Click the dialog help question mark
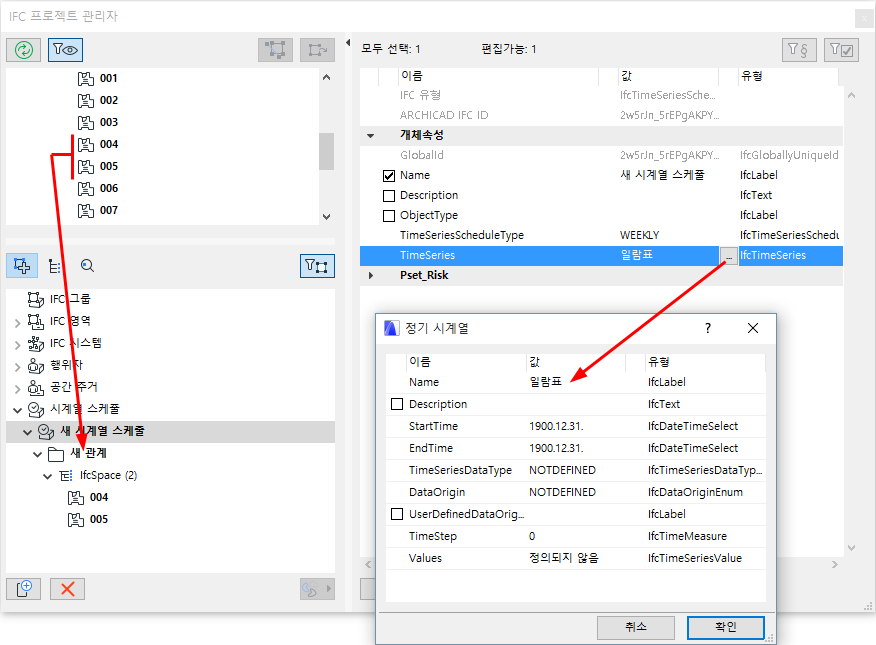 pos(708,328)
